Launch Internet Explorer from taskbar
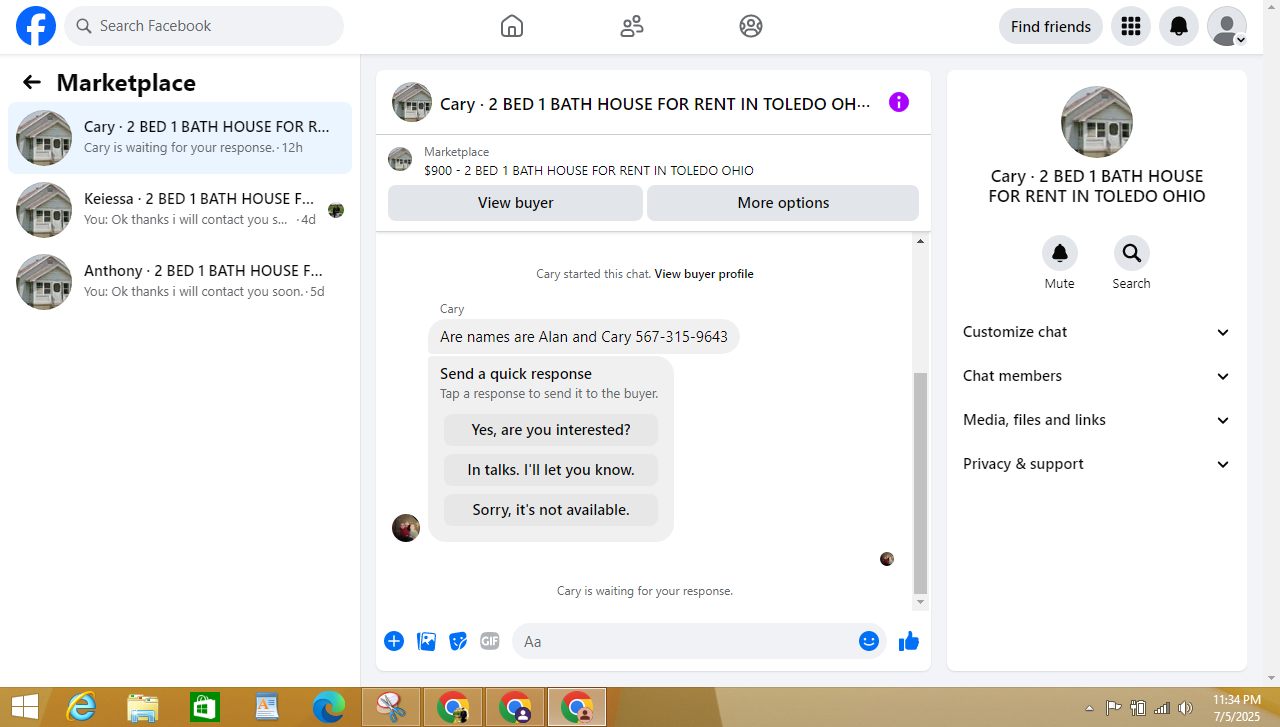 81,708
